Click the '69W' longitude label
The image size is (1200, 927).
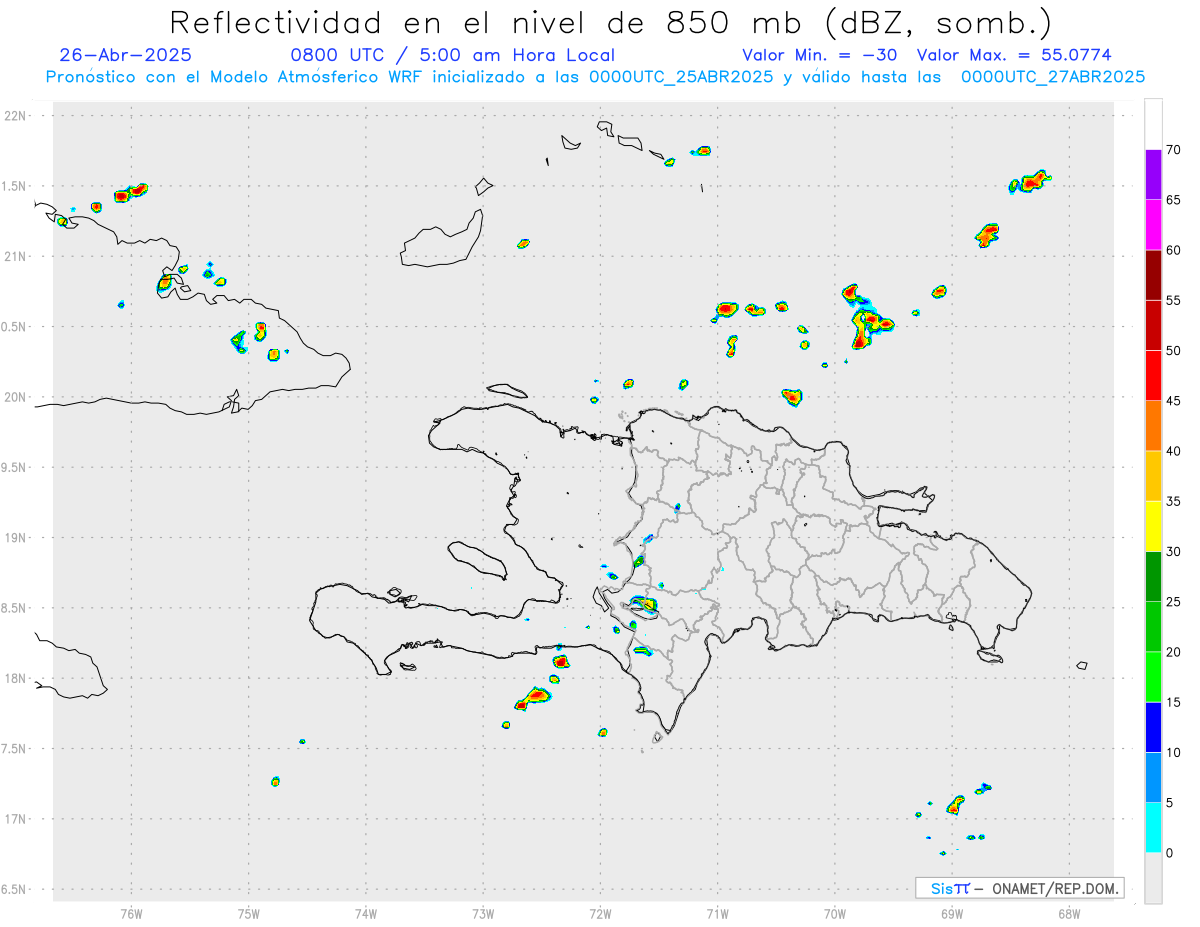point(952,914)
